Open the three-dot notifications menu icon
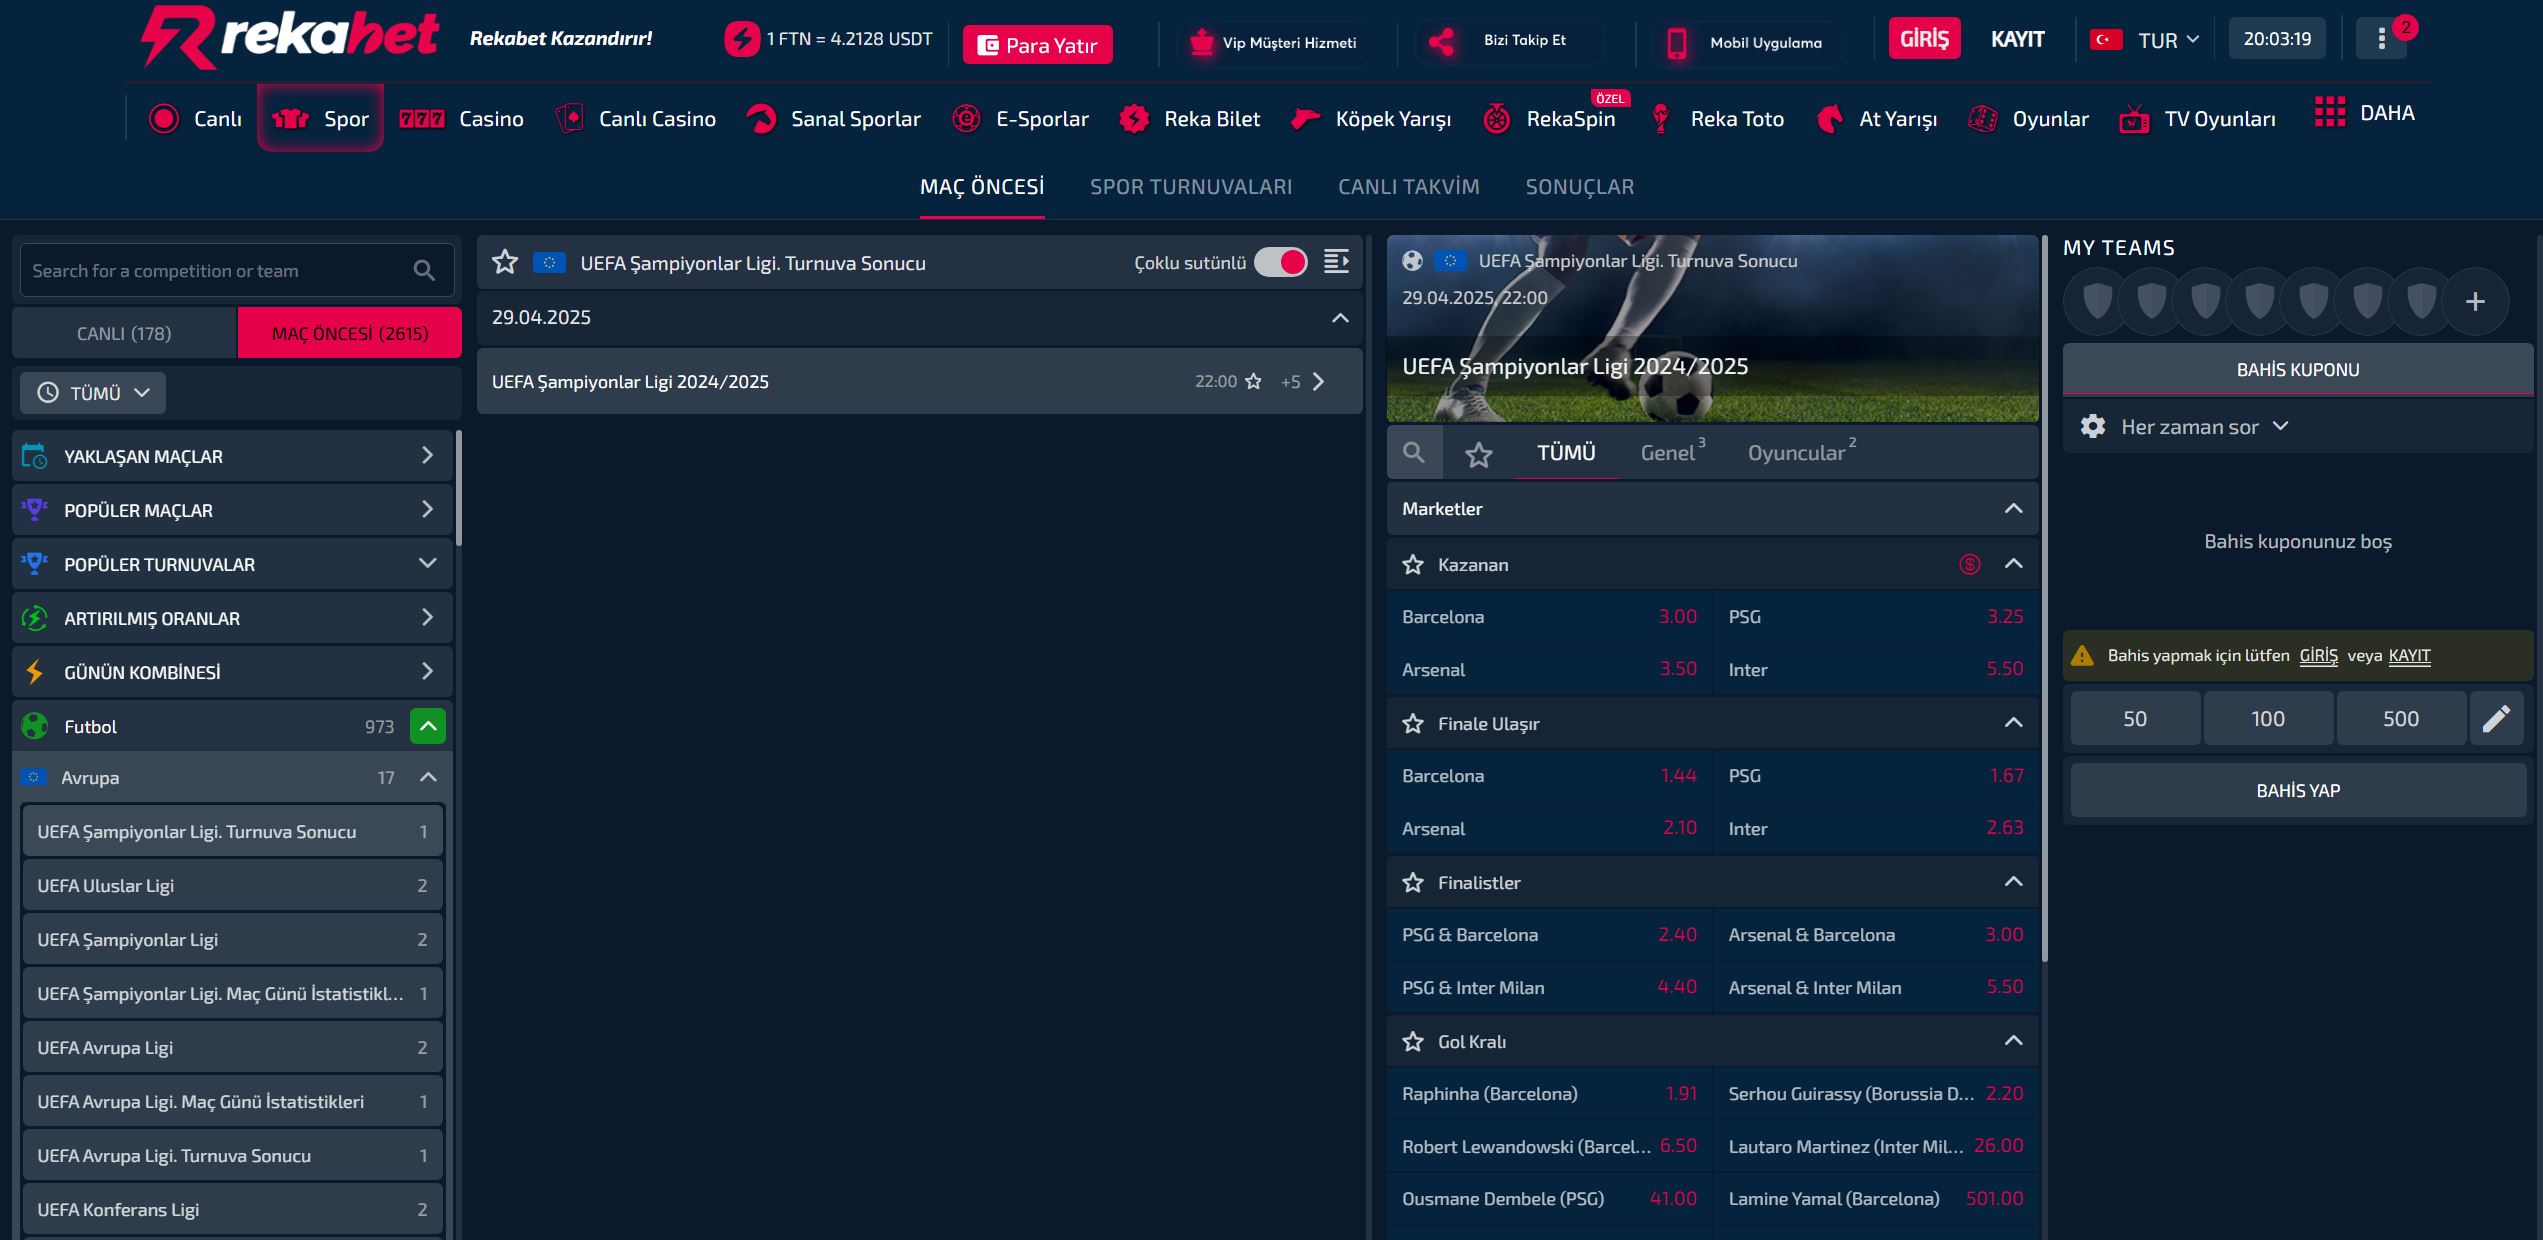The width and height of the screenshot is (2543, 1240). click(x=2381, y=39)
